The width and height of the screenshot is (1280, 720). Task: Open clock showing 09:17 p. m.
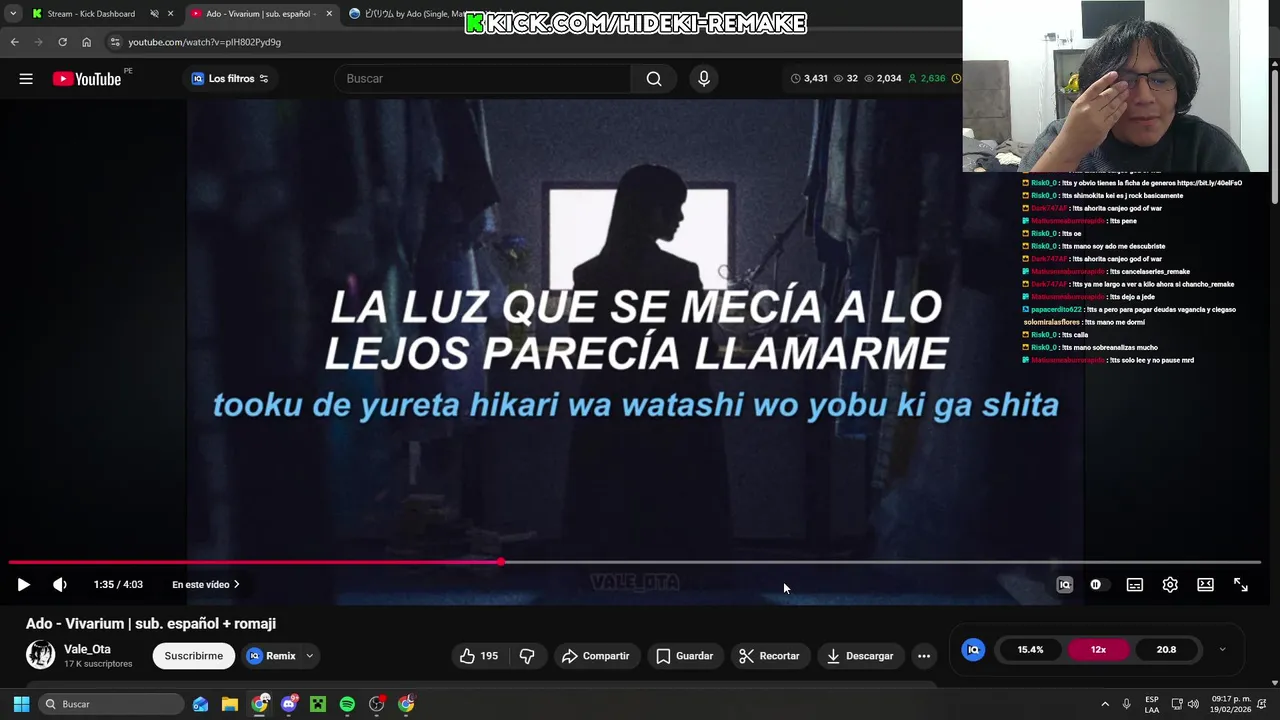tap(1231, 704)
